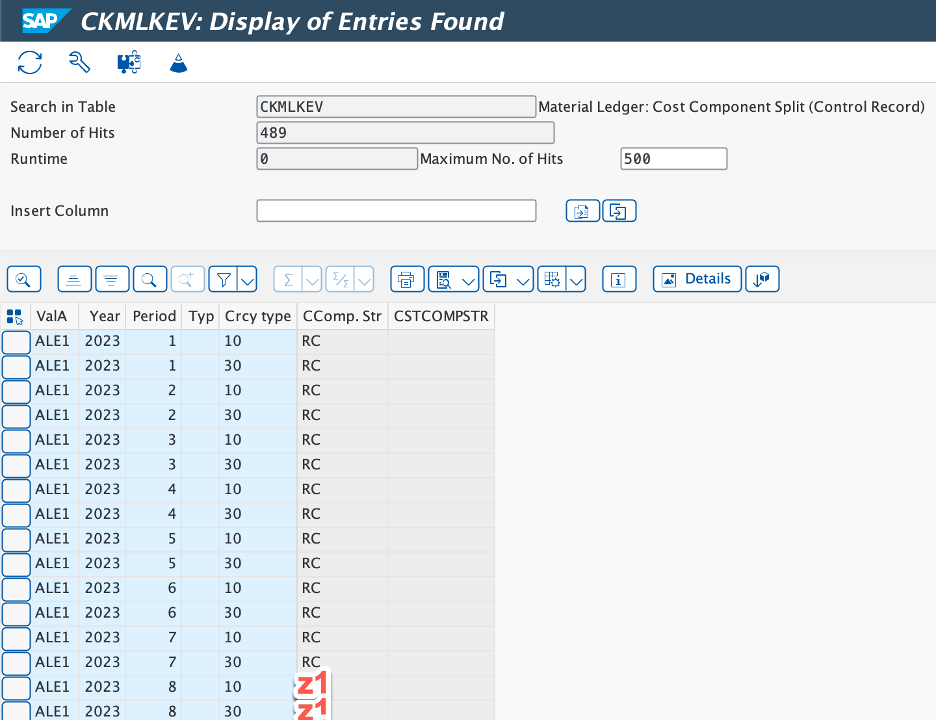This screenshot has height=720, width=936.
Task: Click the Runtime field showing 0
Action: pos(337,159)
